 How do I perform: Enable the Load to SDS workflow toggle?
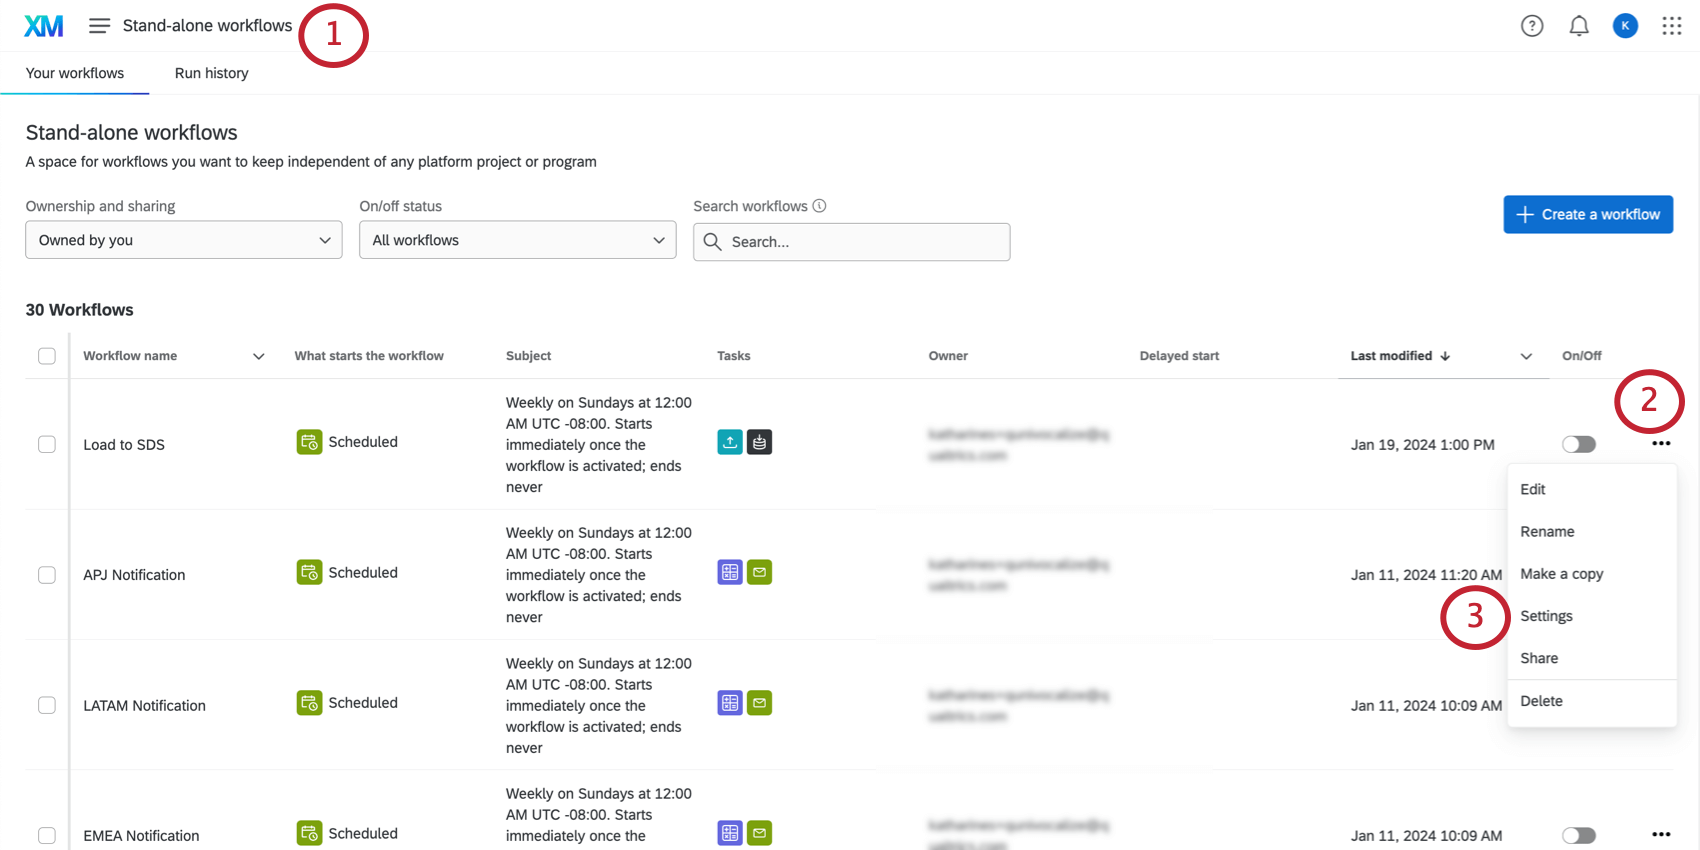1578,443
